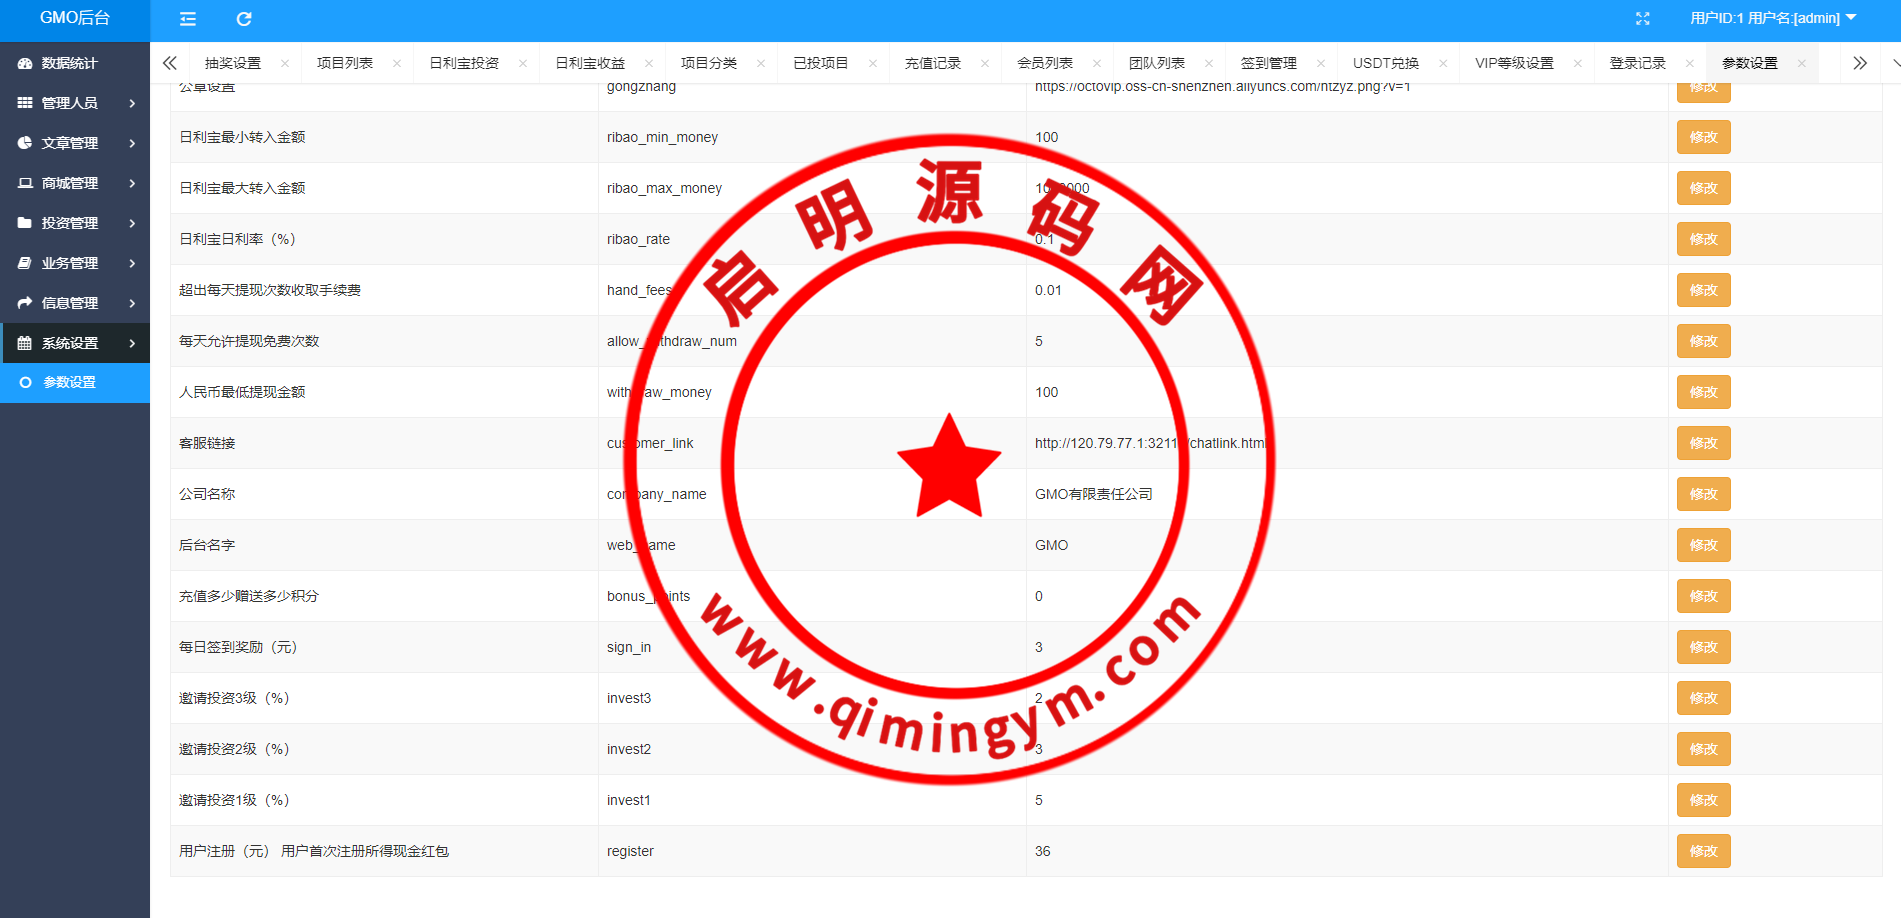Click the refresh icon in top bar

point(244,18)
